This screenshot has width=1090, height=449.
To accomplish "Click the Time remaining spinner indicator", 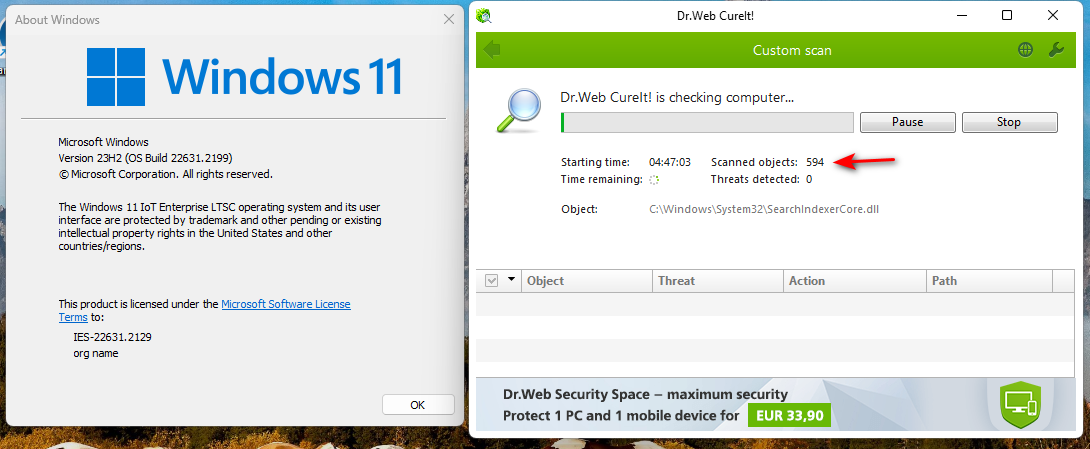I will point(654,179).
